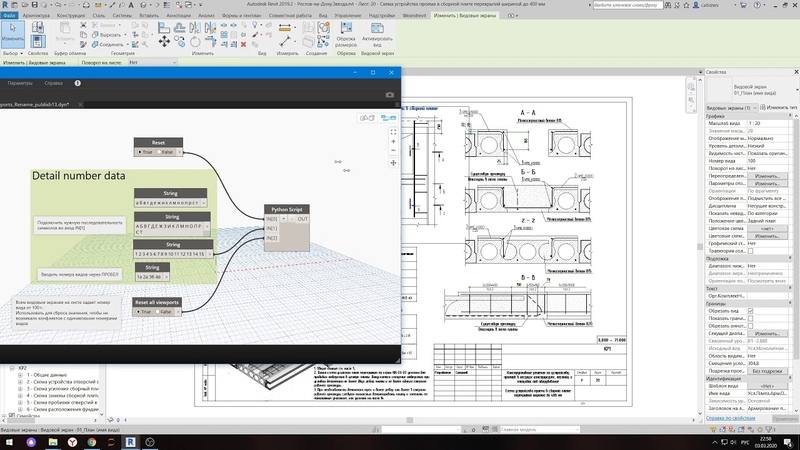Open the Выбор panel dropdown

click(x=14, y=53)
